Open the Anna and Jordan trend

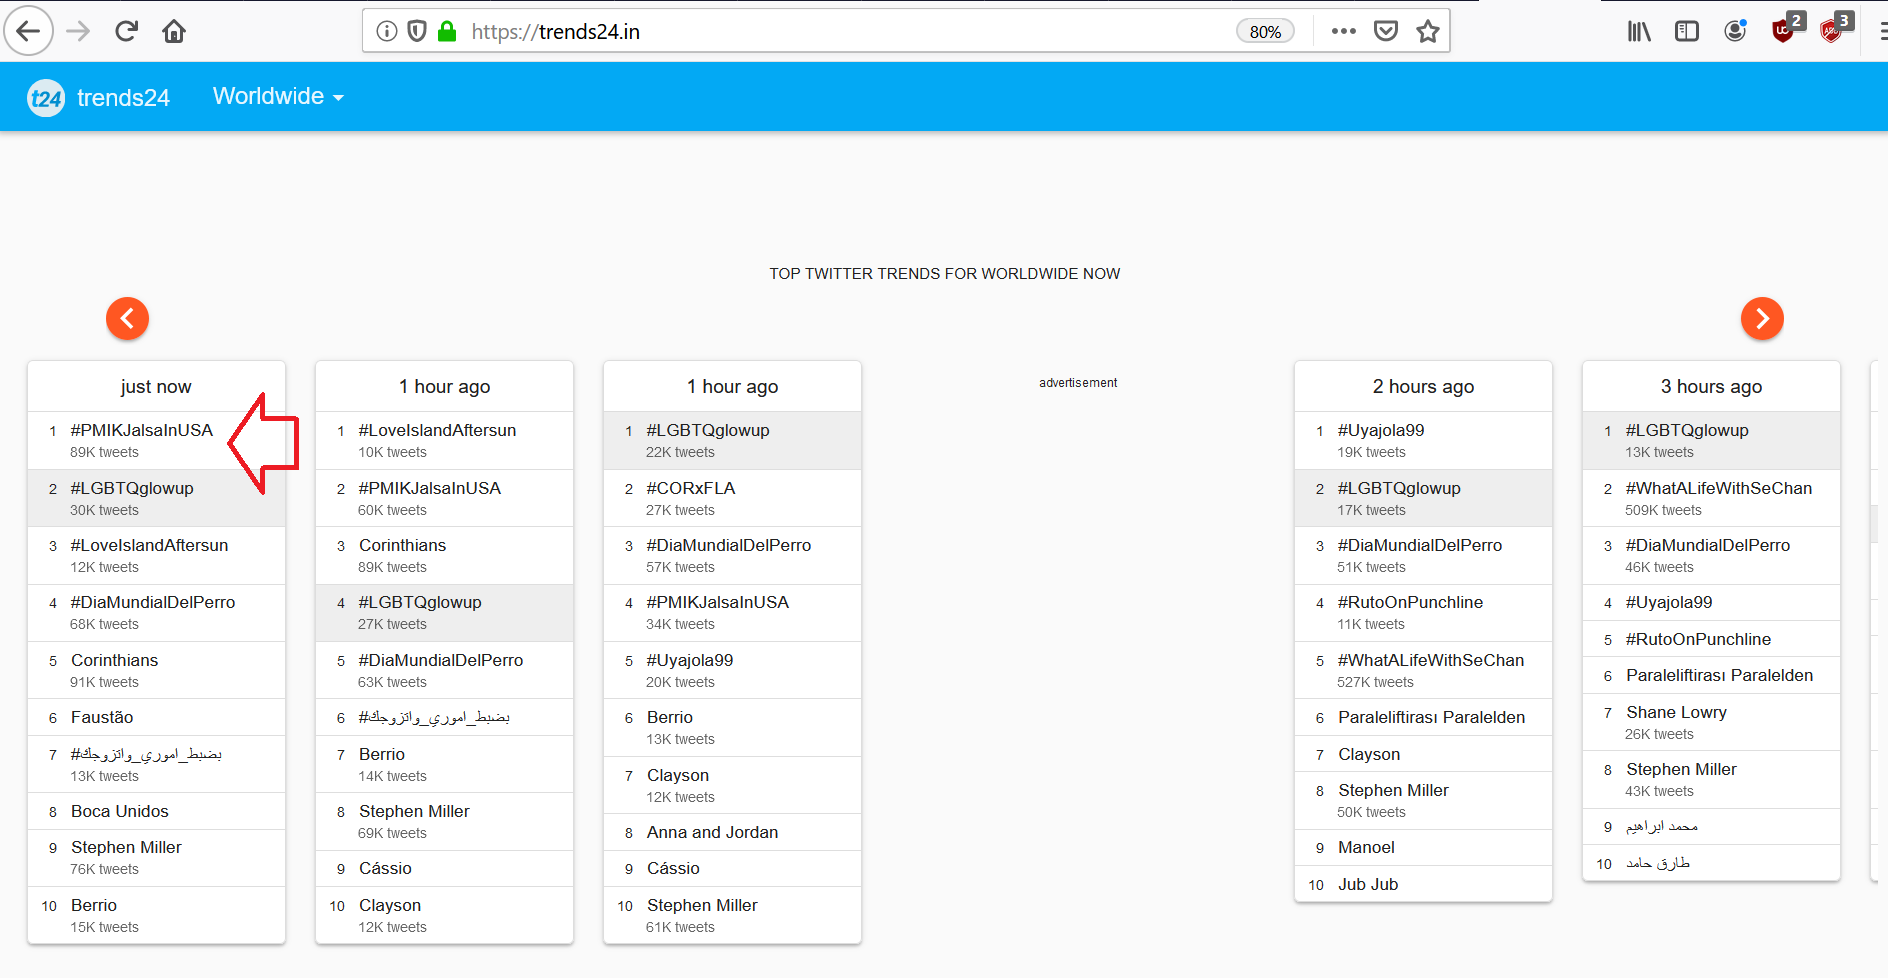point(712,832)
